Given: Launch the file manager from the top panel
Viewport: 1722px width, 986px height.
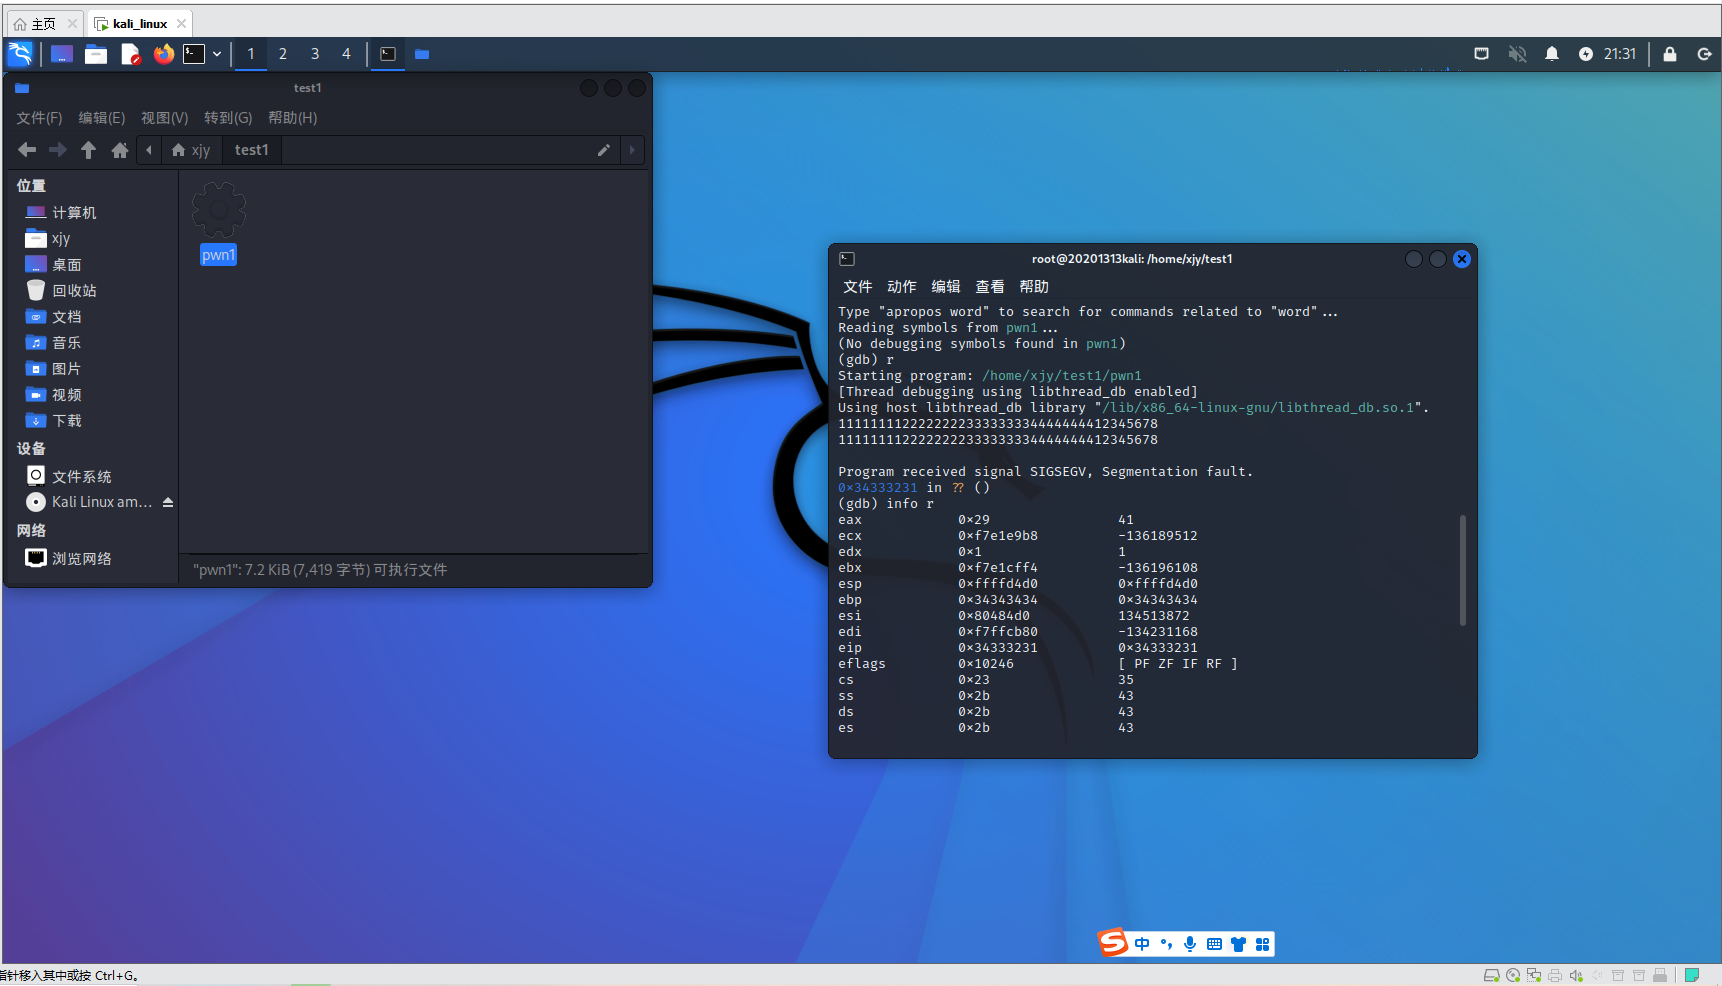Looking at the screenshot, I should point(96,54).
